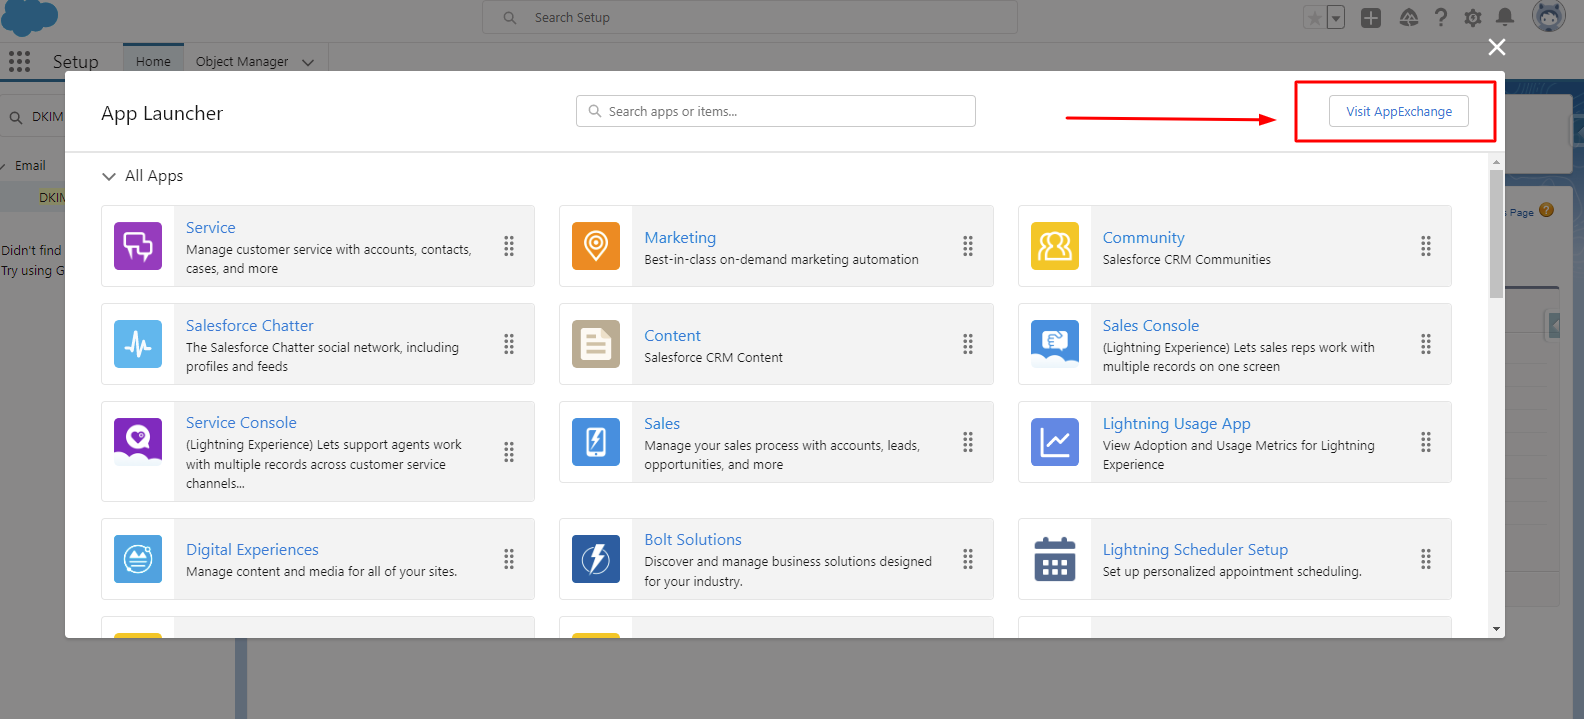Image resolution: width=1584 pixels, height=719 pixels.
Task: Click the Visit AppExchange button
Action: pos(1399,111)
